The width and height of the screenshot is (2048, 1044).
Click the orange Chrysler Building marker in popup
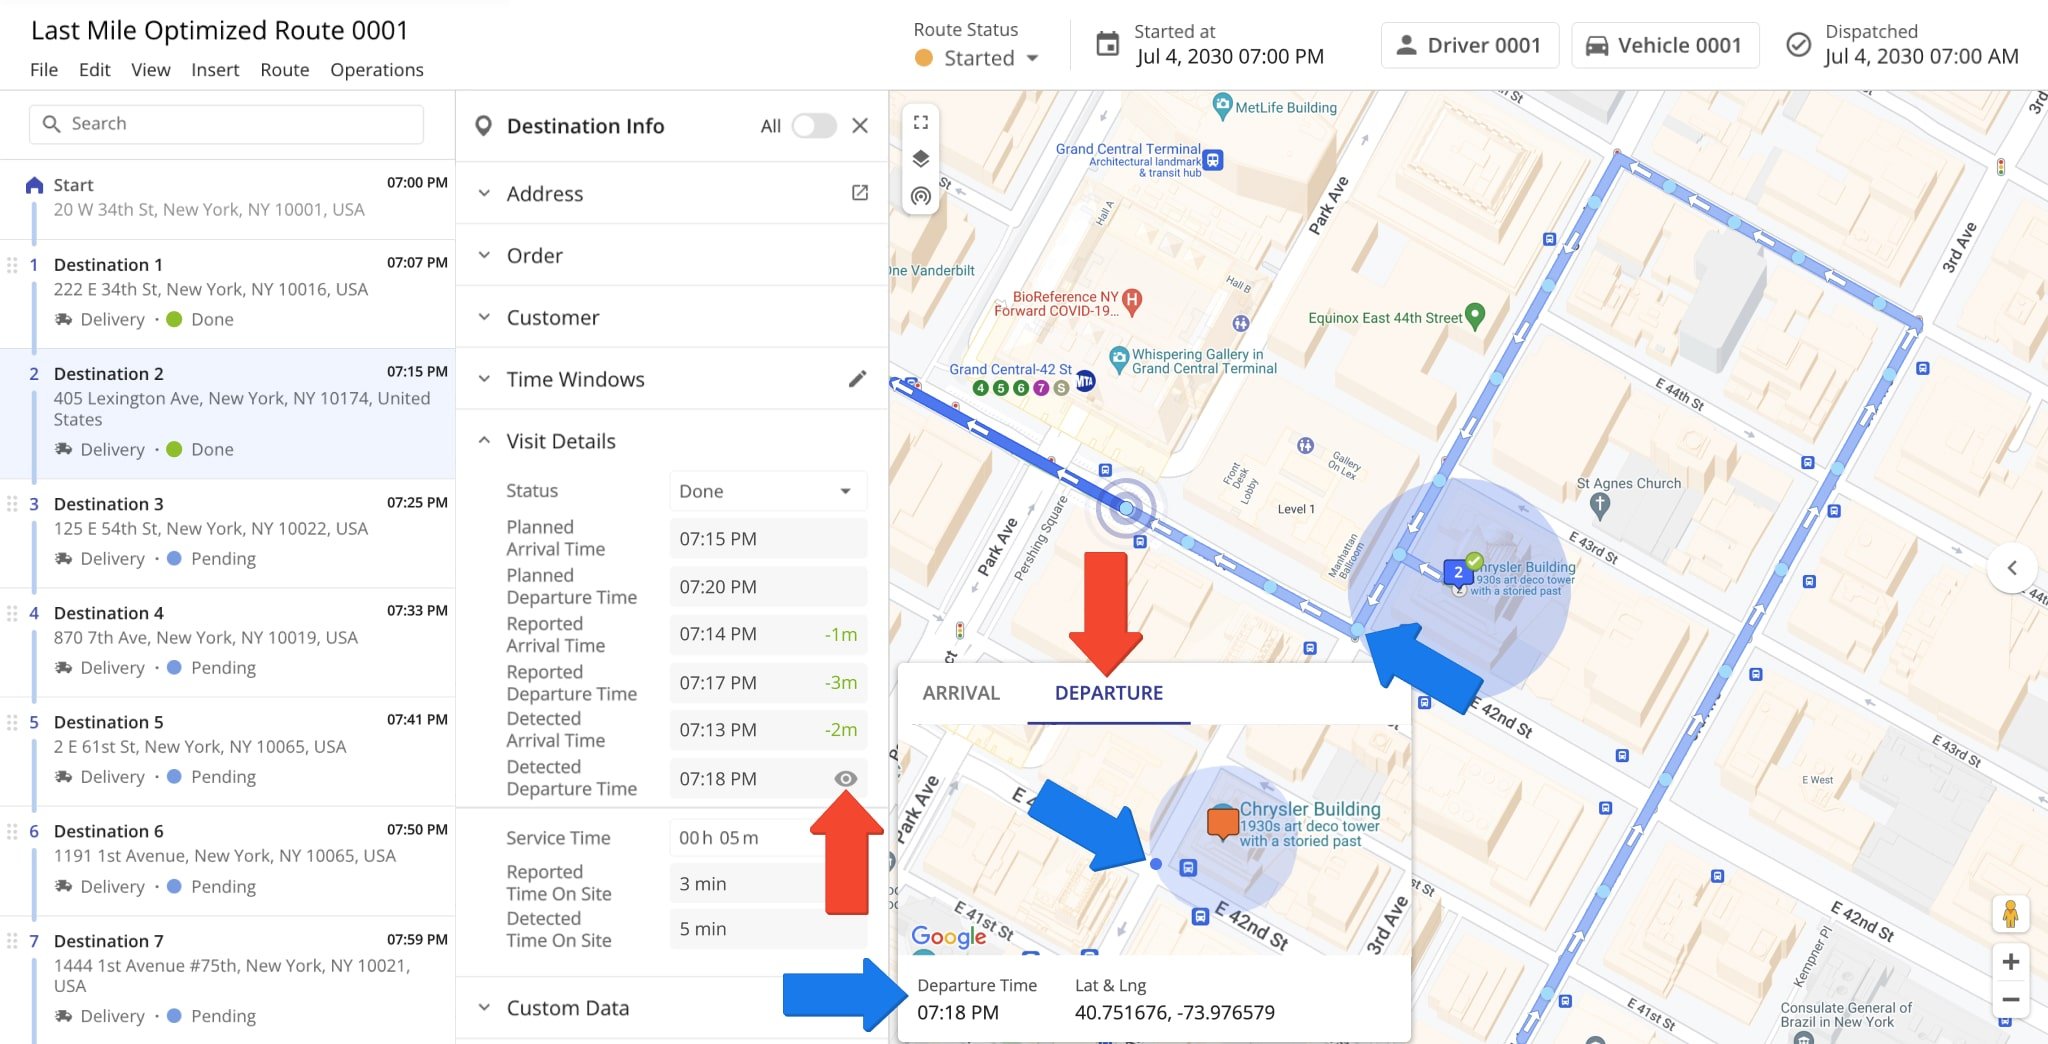[x=1223, y=822]
